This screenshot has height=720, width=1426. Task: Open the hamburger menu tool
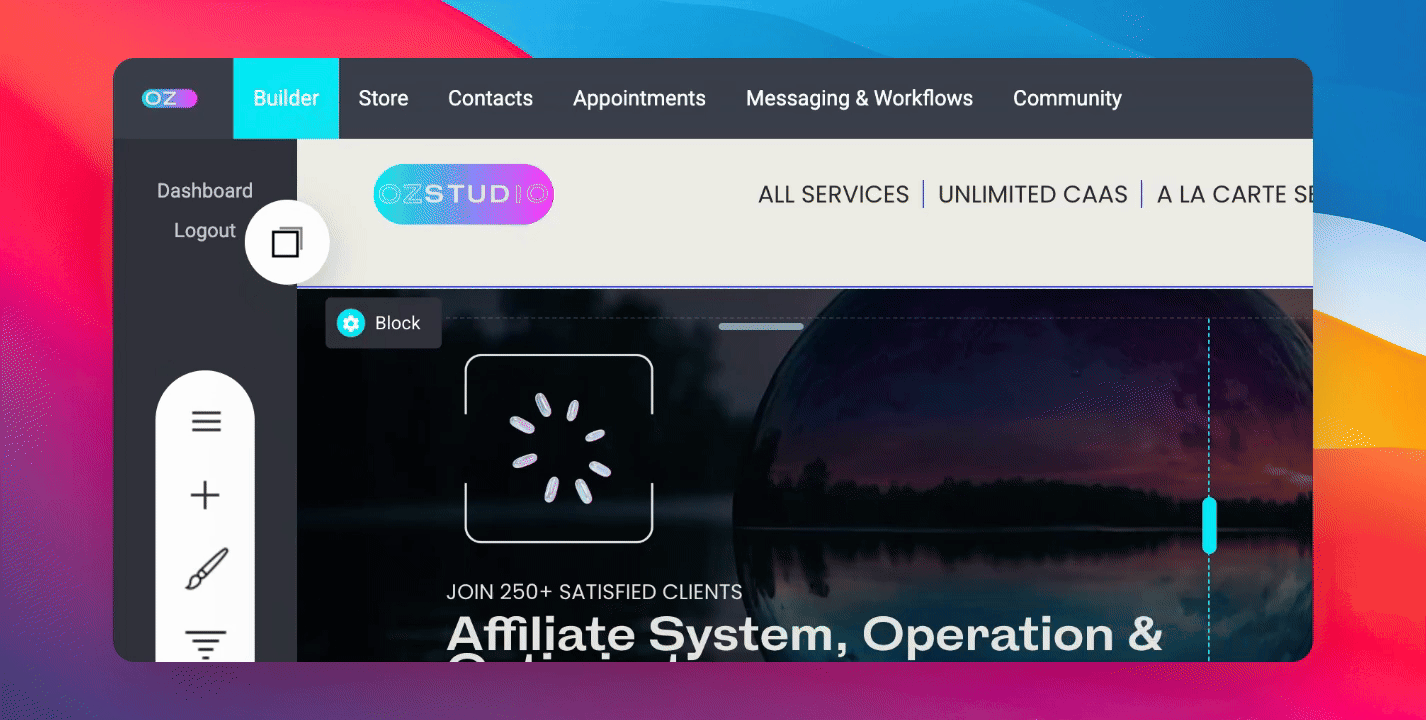[x=206, y=422]
